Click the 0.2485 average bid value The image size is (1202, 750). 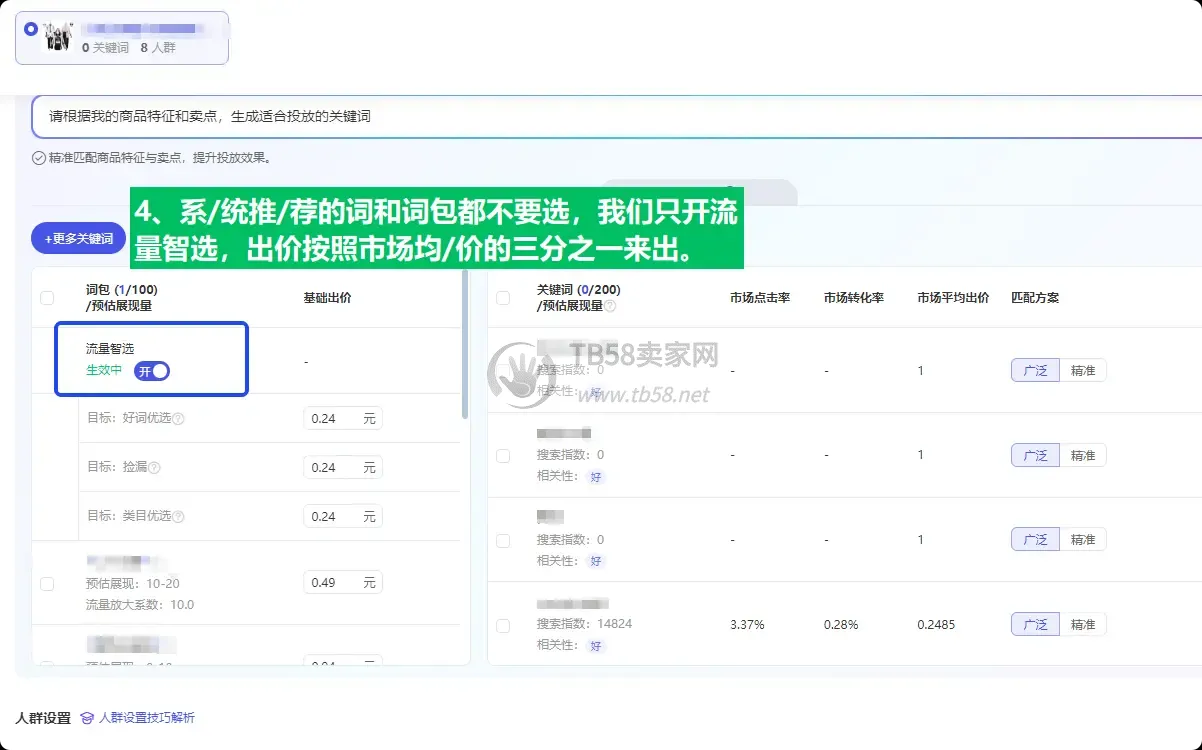pyautogui.click(x=936, y=624)
